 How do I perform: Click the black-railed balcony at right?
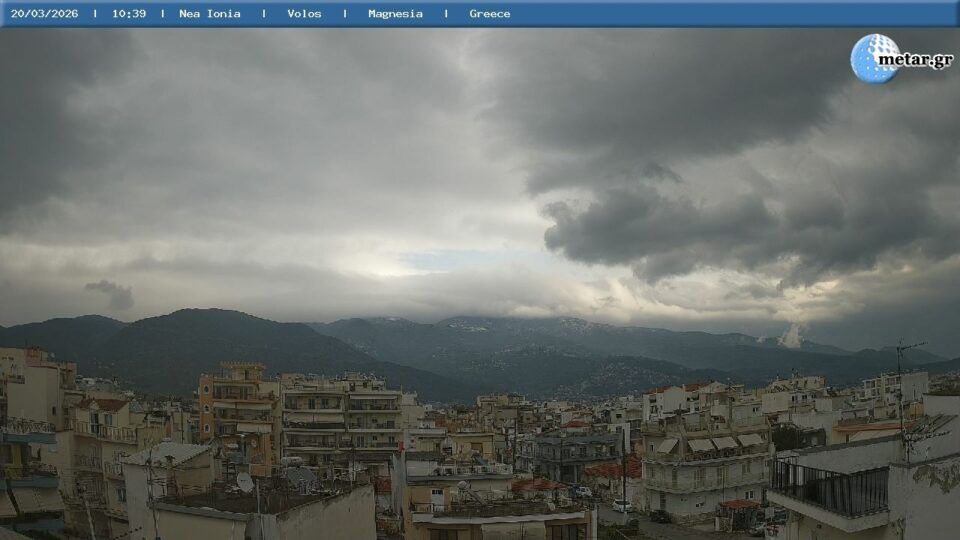point(830,488)
